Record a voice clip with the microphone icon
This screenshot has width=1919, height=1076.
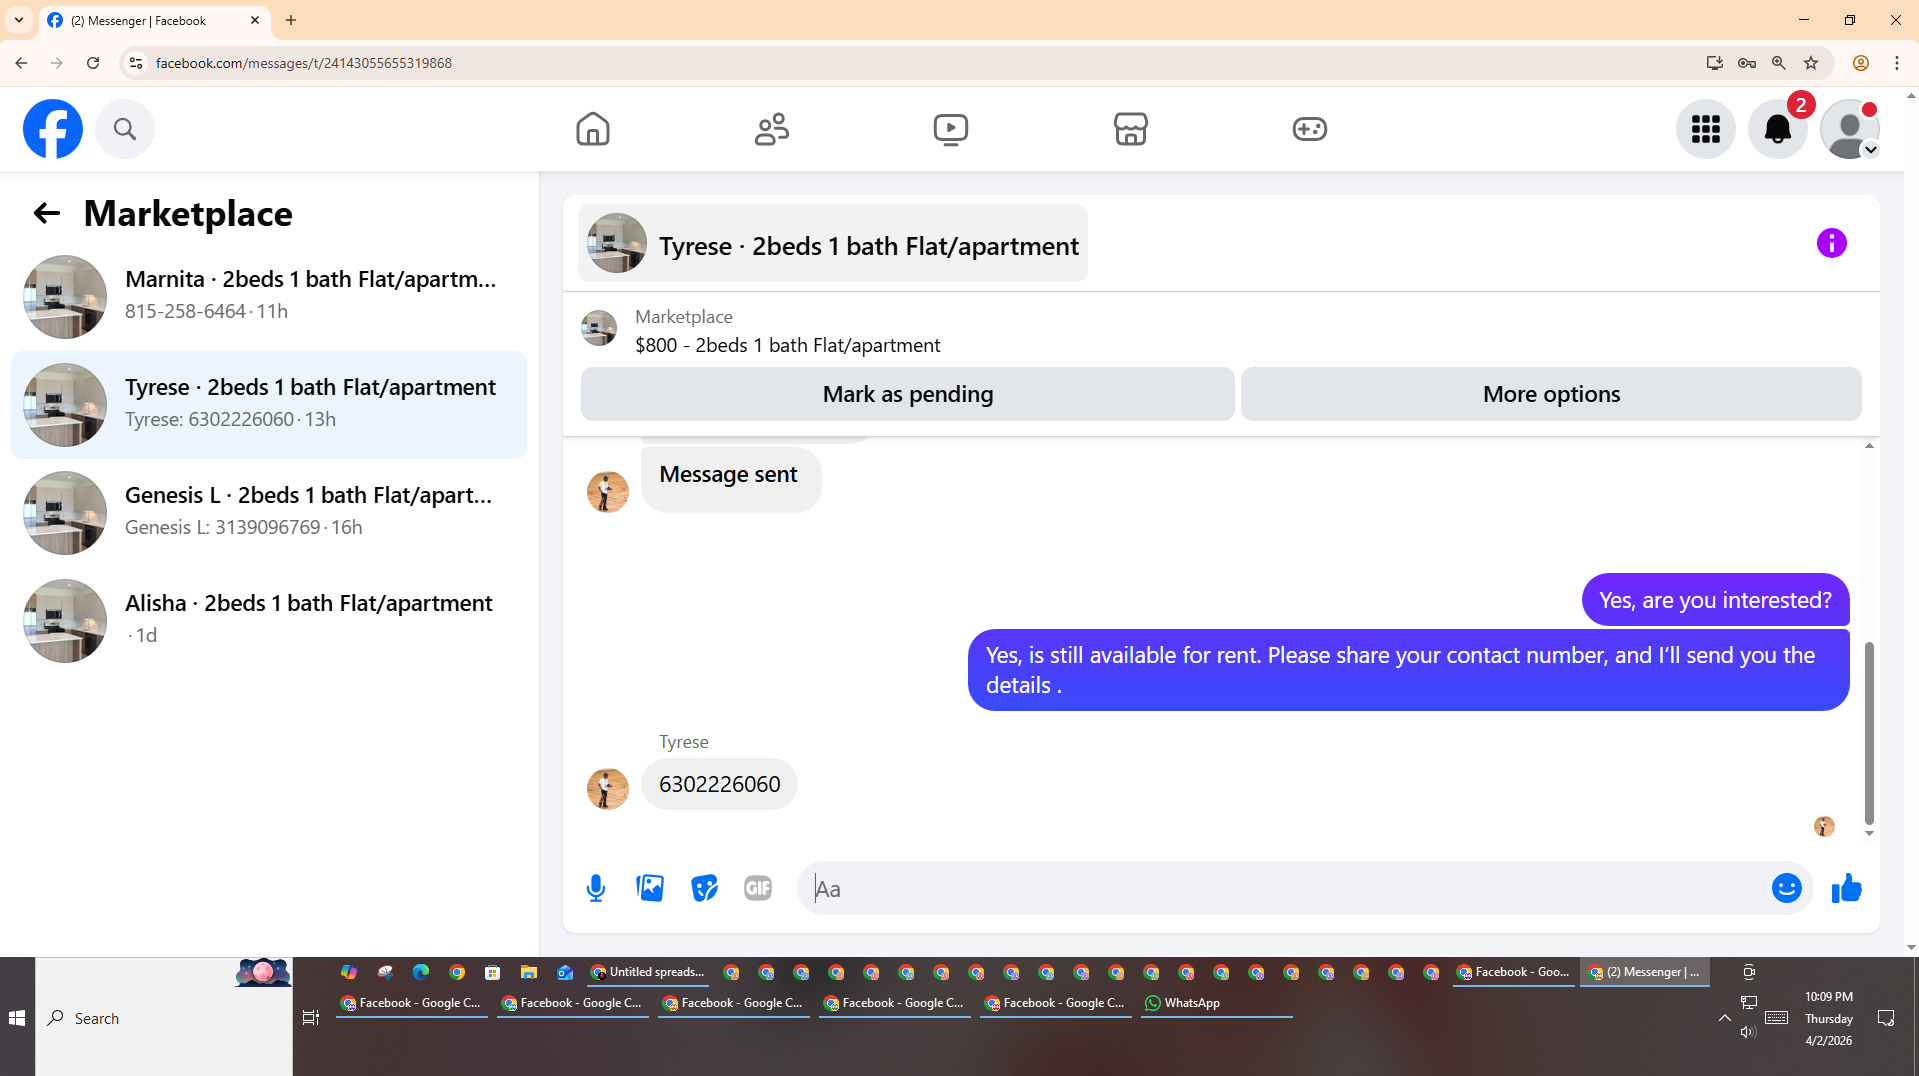(x=596, y=888)
